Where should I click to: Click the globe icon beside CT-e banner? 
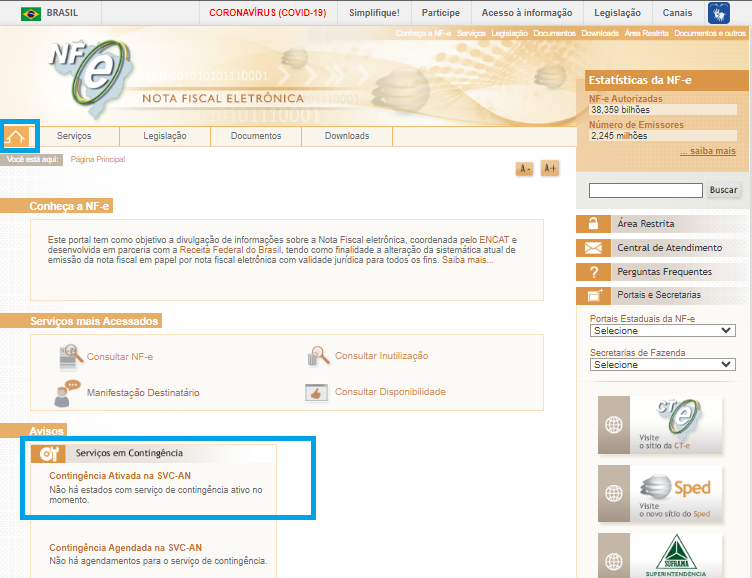click(614, 425)
